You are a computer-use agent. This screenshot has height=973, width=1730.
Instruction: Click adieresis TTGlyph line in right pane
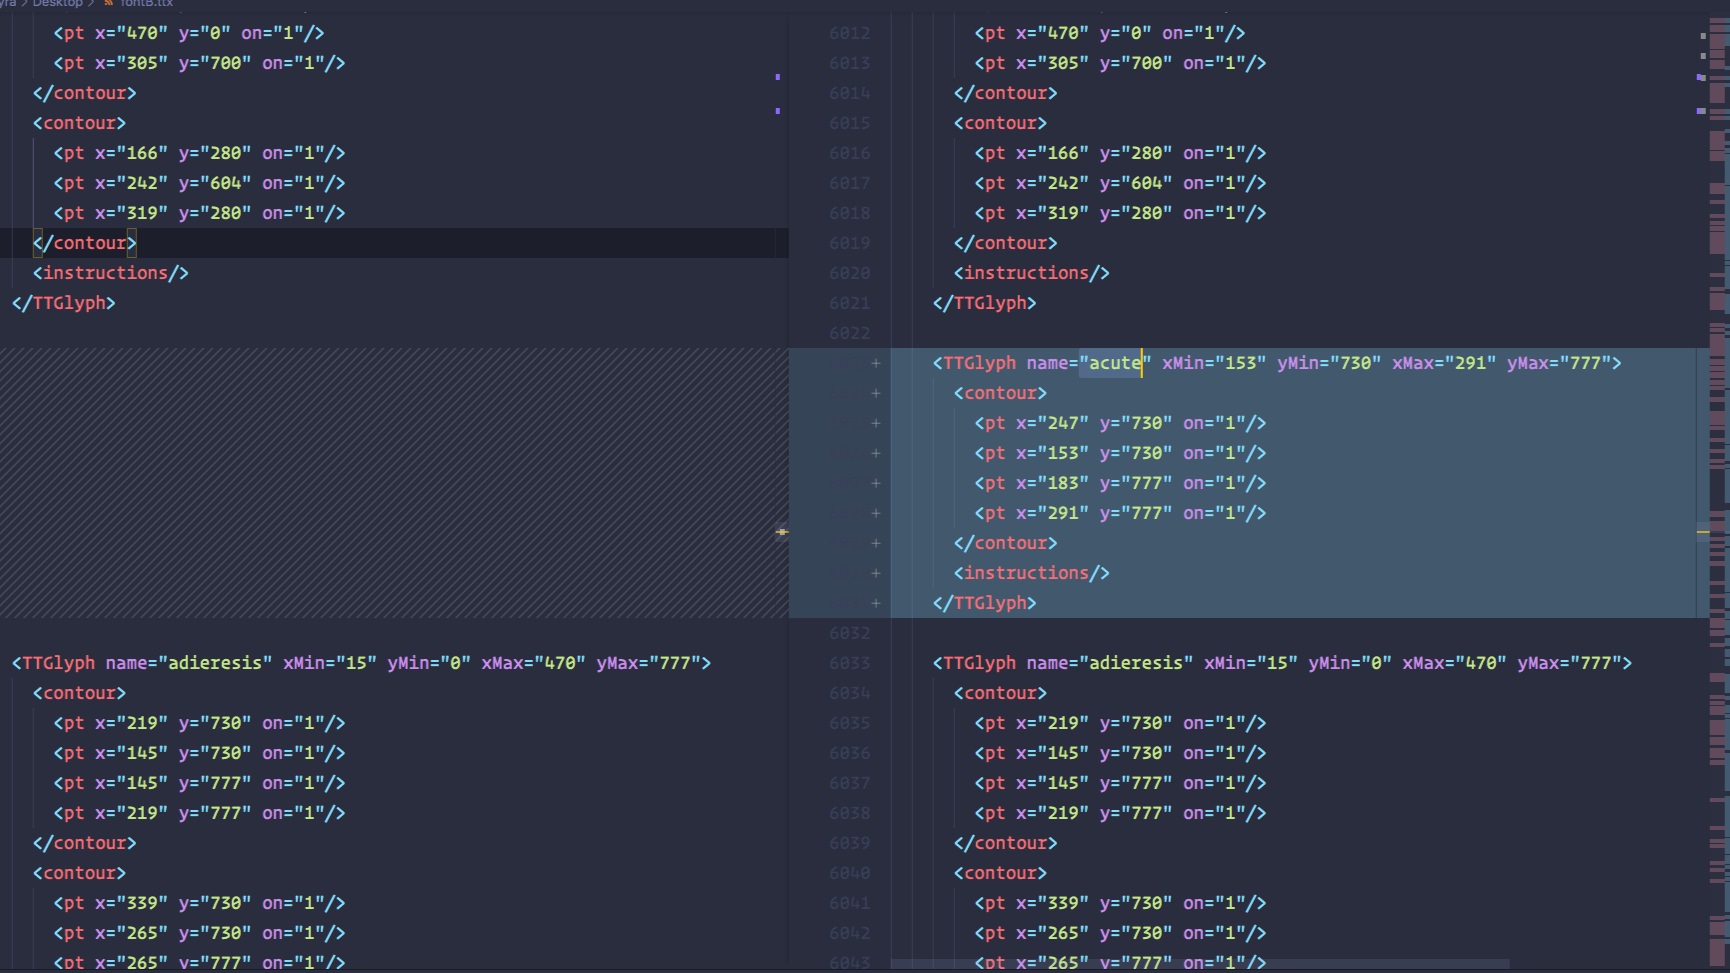click(1282, 663)
